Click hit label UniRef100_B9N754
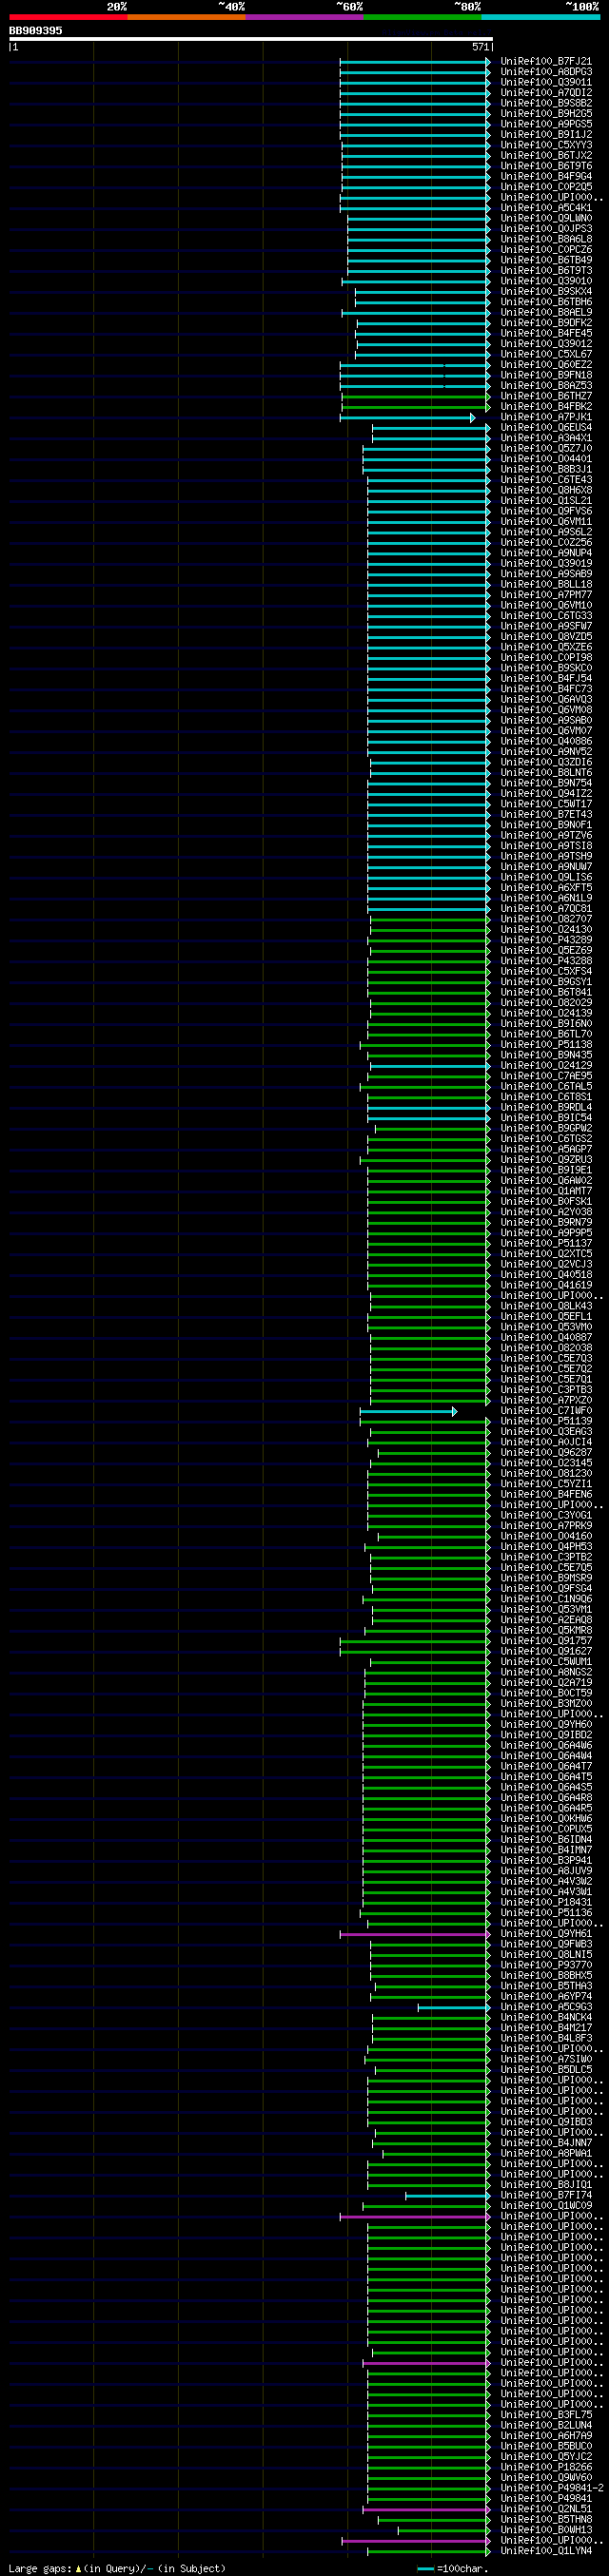Image resolution: width=609 pixels, height=2576 pixels. [x=546, y=783]
